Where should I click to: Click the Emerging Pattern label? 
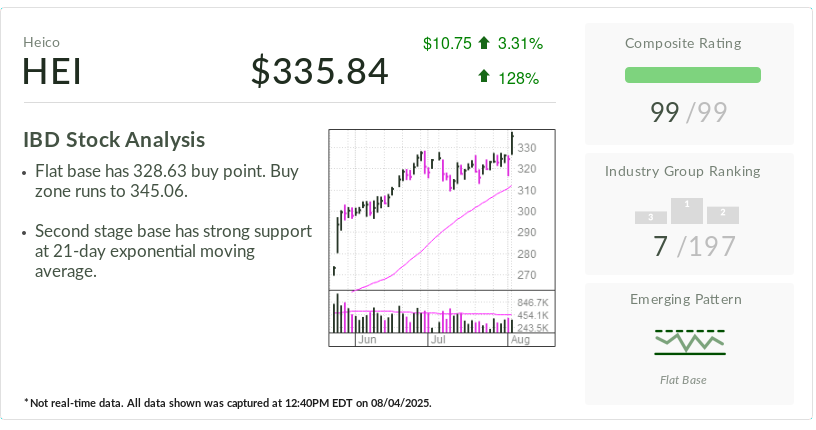(x=685, y=299)
